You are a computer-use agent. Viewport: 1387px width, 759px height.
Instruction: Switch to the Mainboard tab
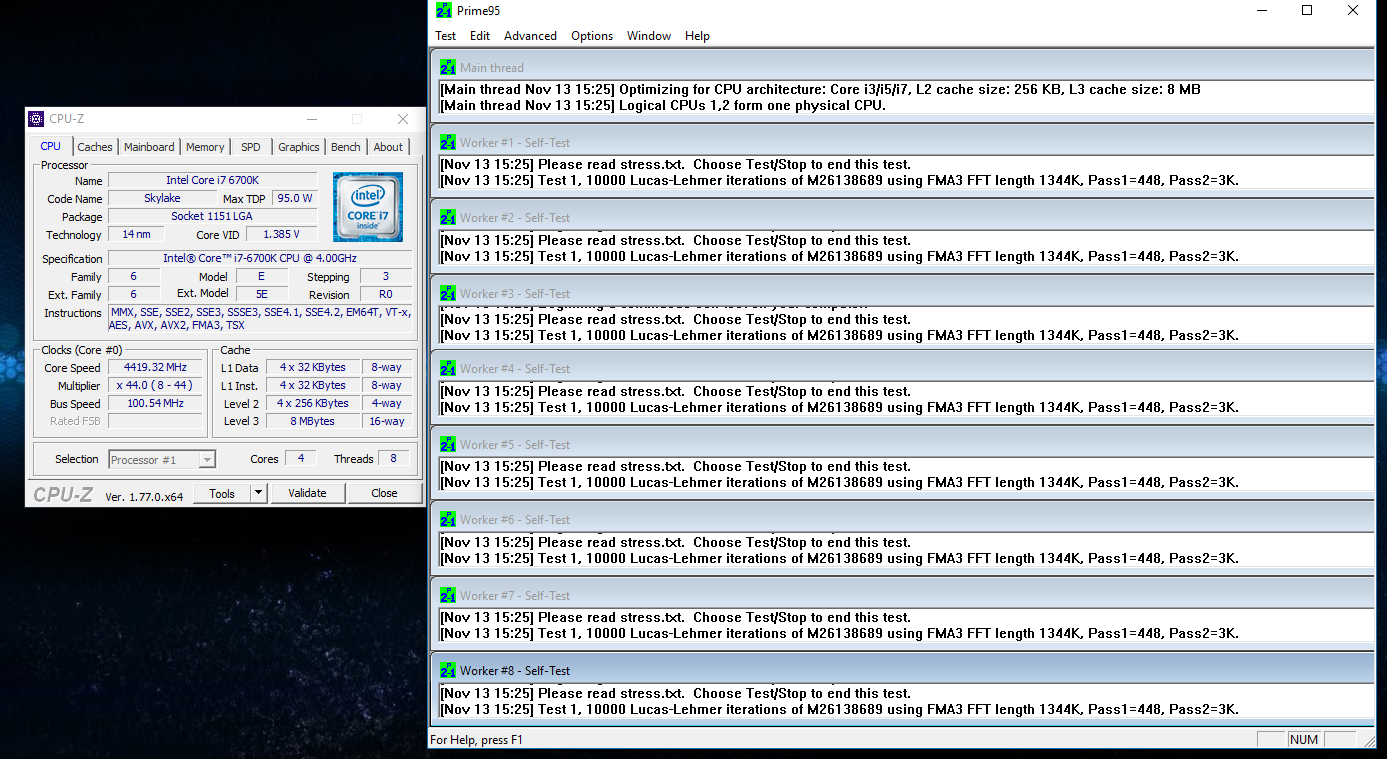click(149, 147)
